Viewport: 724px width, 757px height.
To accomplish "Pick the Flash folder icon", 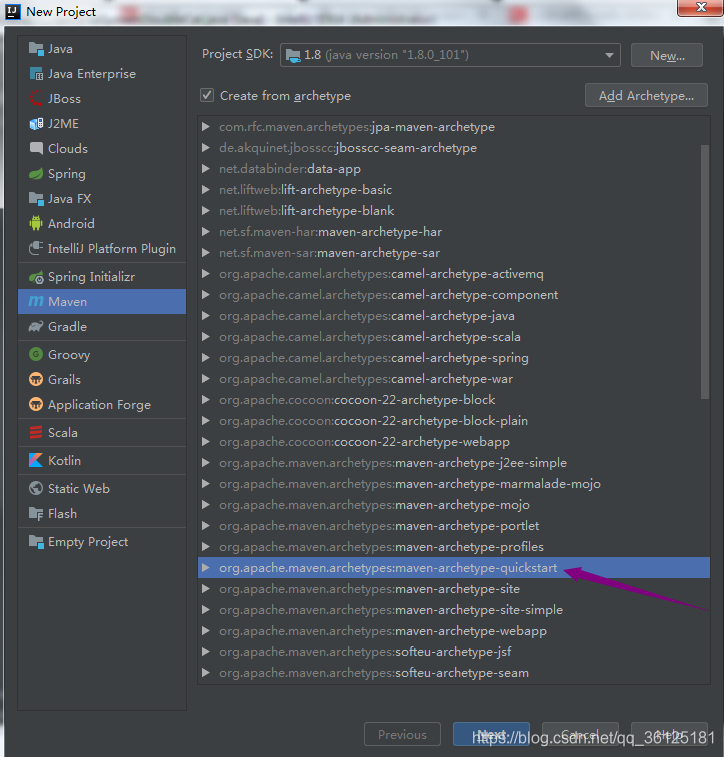I will coord(36,514).
